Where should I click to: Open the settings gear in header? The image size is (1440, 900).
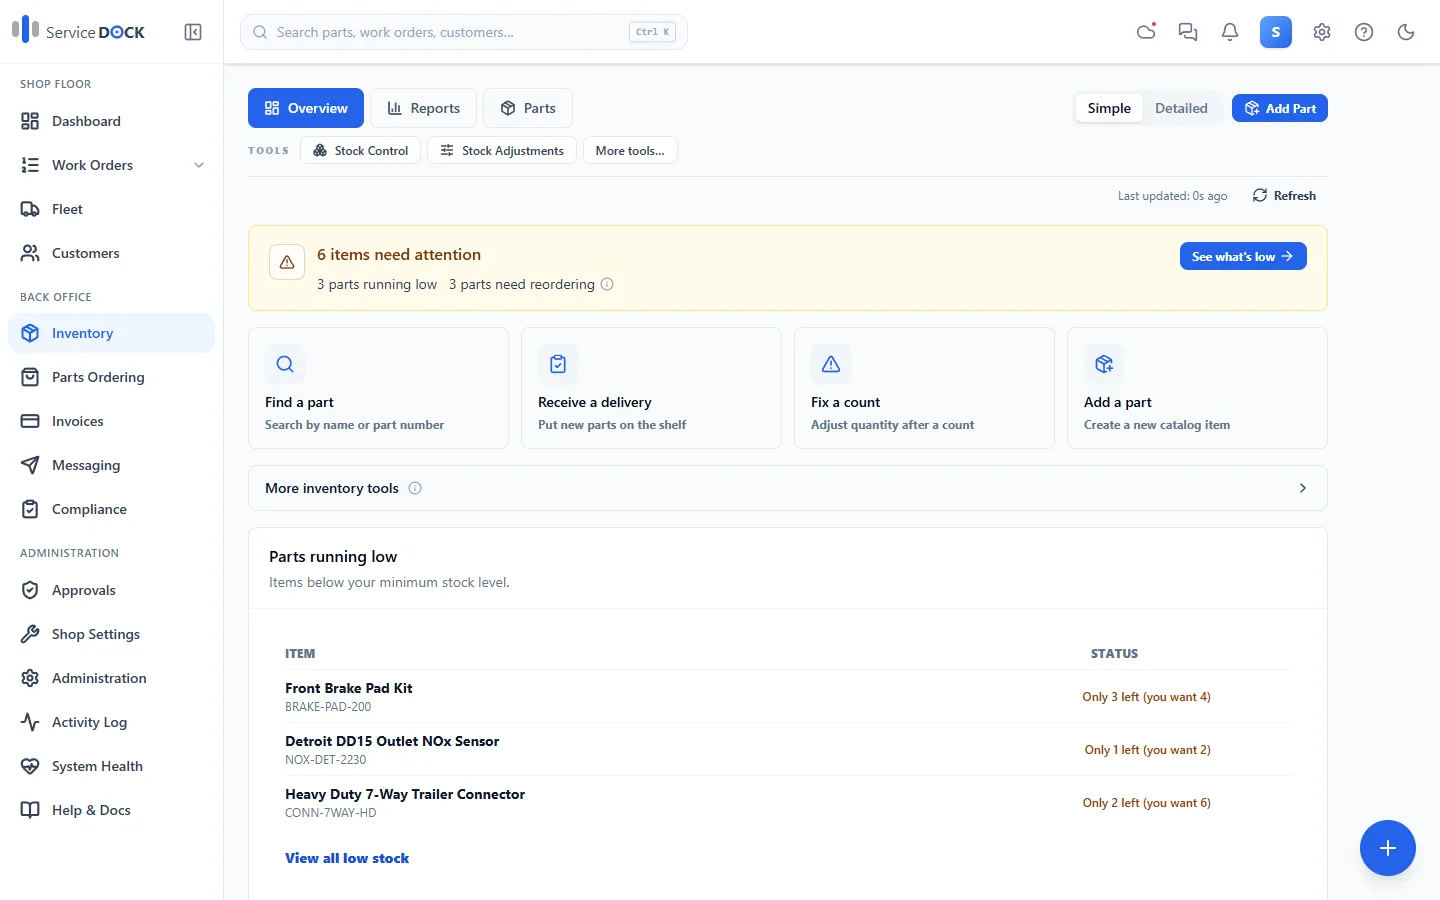pos(1322,32)
